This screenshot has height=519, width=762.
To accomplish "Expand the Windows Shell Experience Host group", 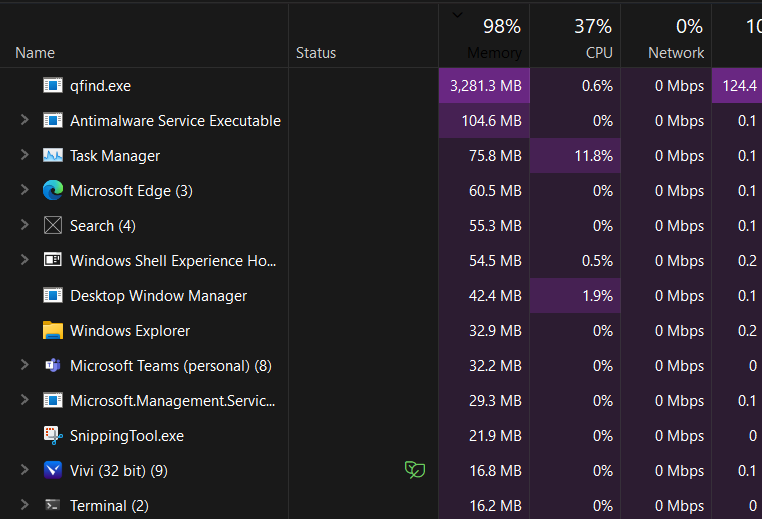I will (24, 260).
